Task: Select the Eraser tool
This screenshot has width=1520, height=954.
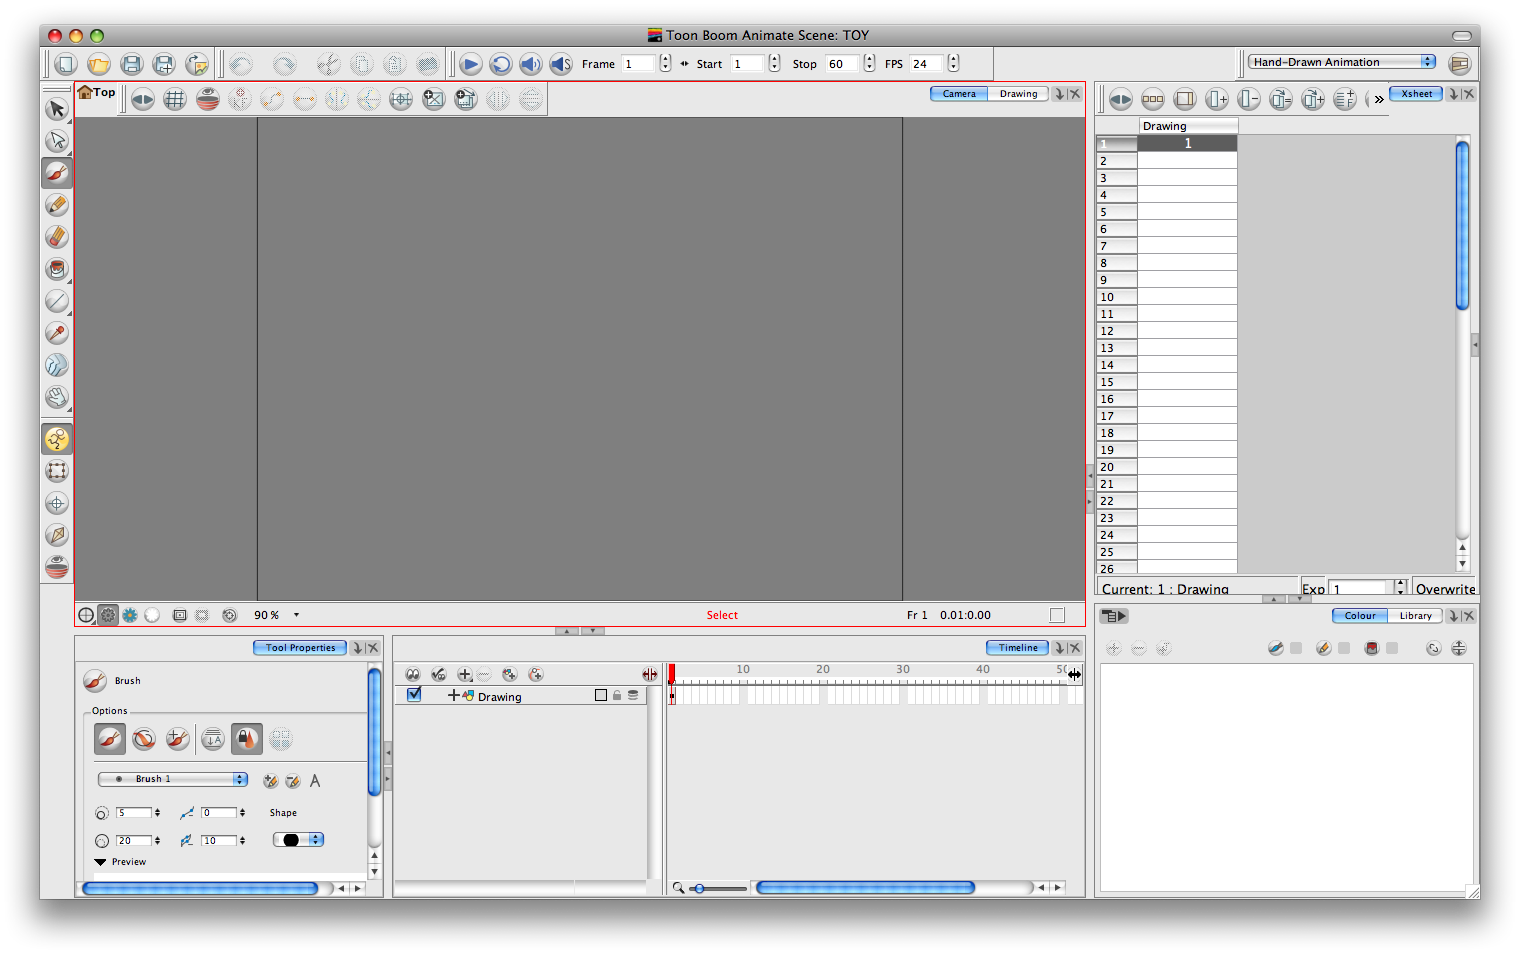Action: point(57,237)
